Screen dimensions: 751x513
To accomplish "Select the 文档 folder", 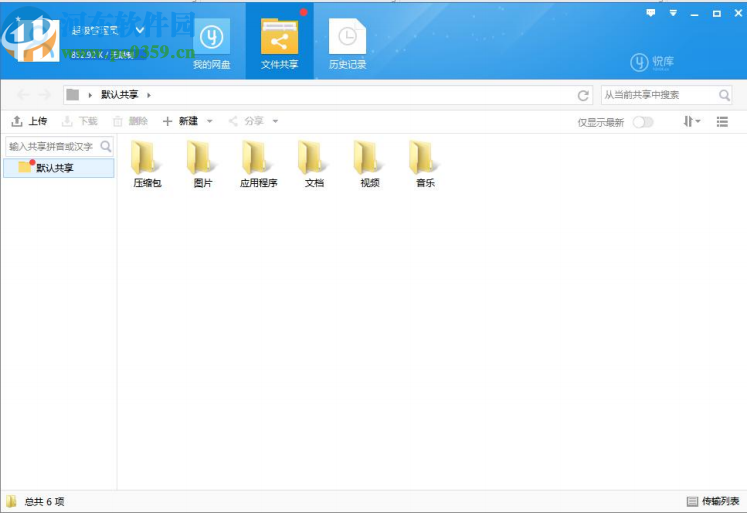I will 314,164.
